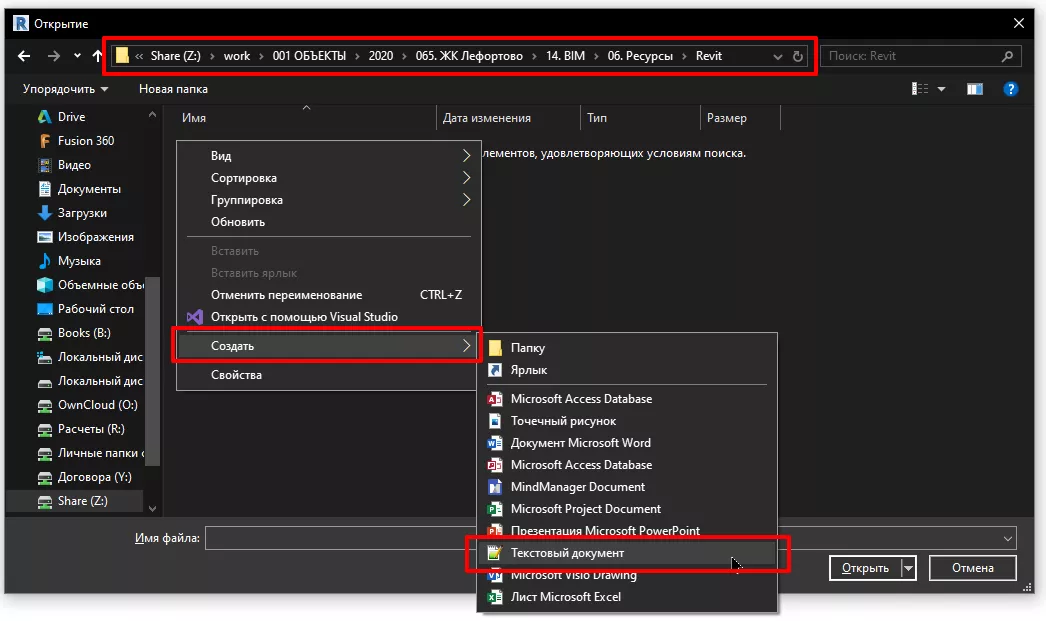This screenshot has width=1046, height=621.
Task: Click the back navigation arrow
Action: (25, 56)
